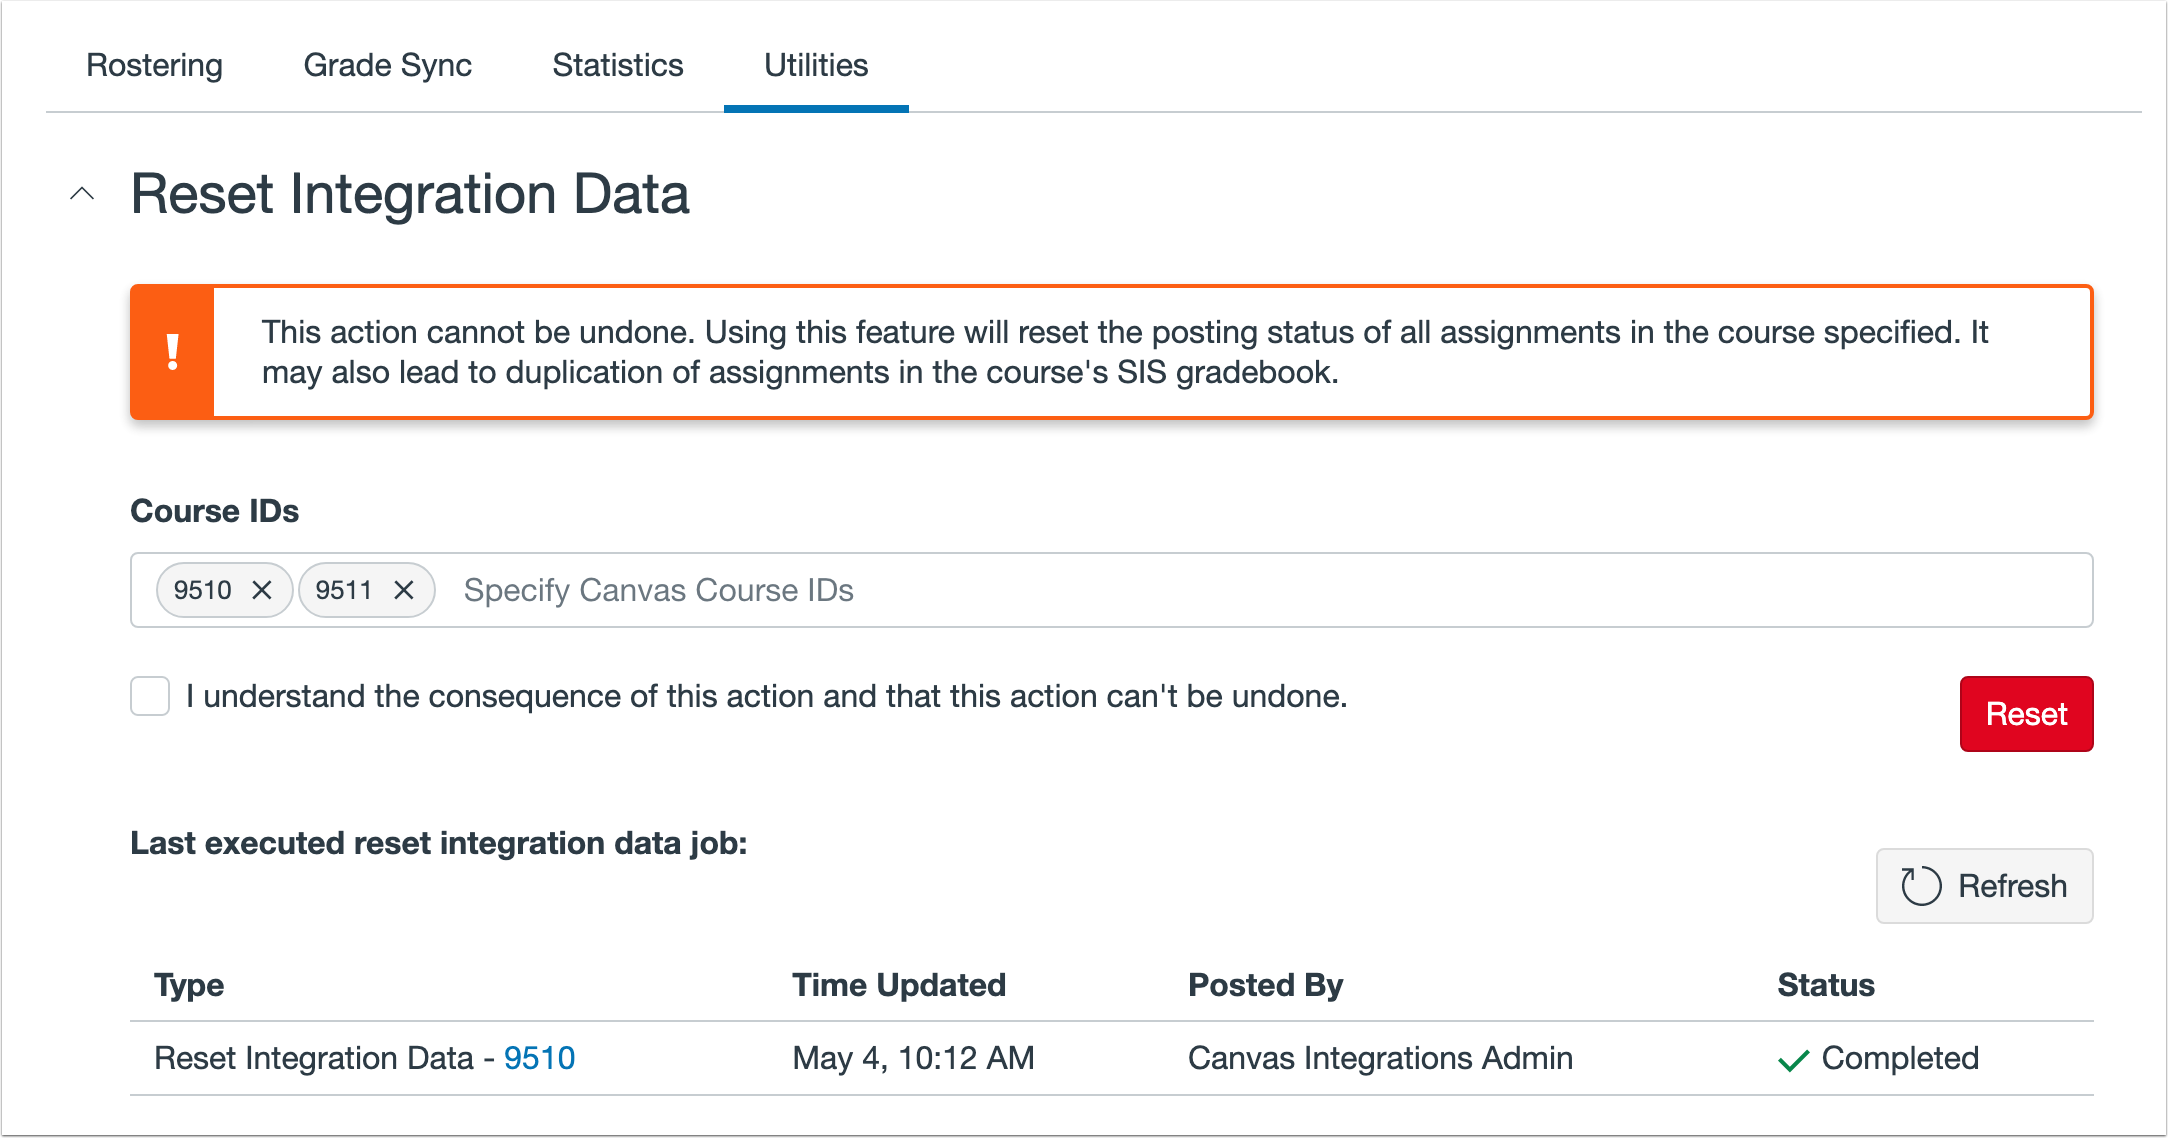
Task: Click the orange warning exclamation icon
Action: (x=173, y=352)
